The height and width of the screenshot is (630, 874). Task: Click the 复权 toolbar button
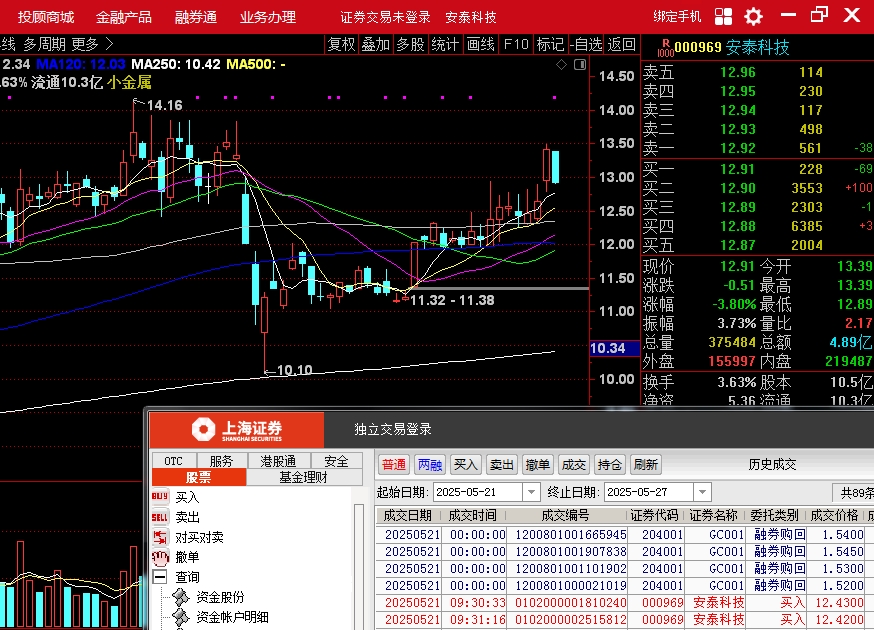(x=341, y=44)
